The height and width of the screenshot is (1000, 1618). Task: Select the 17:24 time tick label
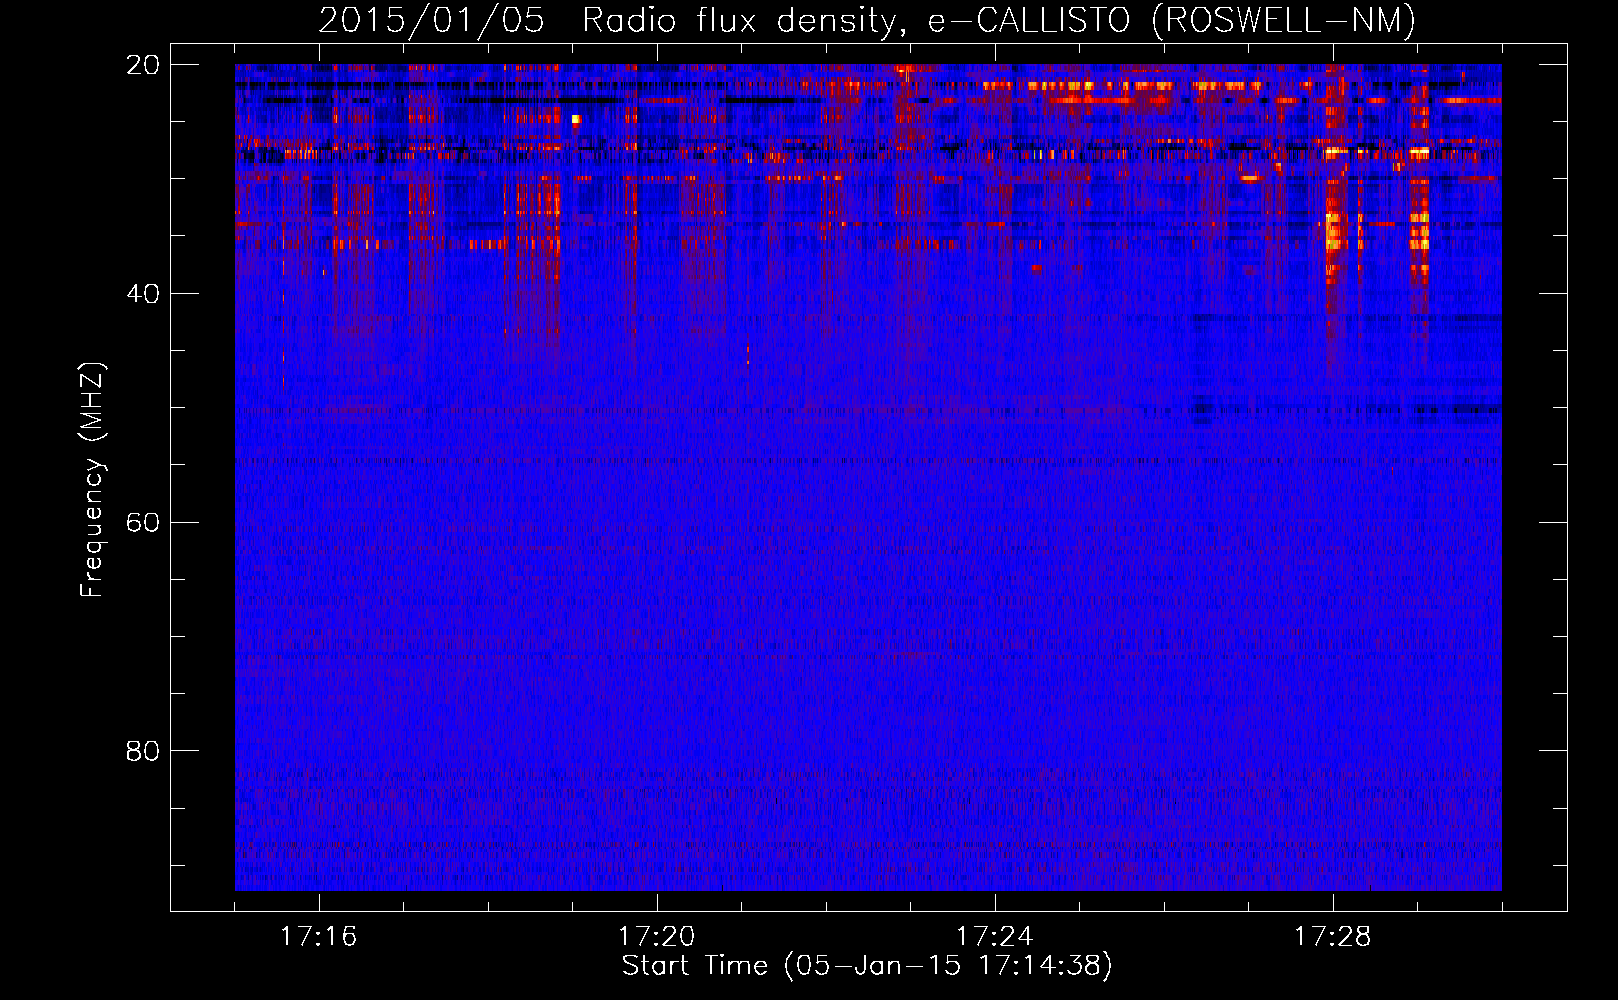pos(994,937)
